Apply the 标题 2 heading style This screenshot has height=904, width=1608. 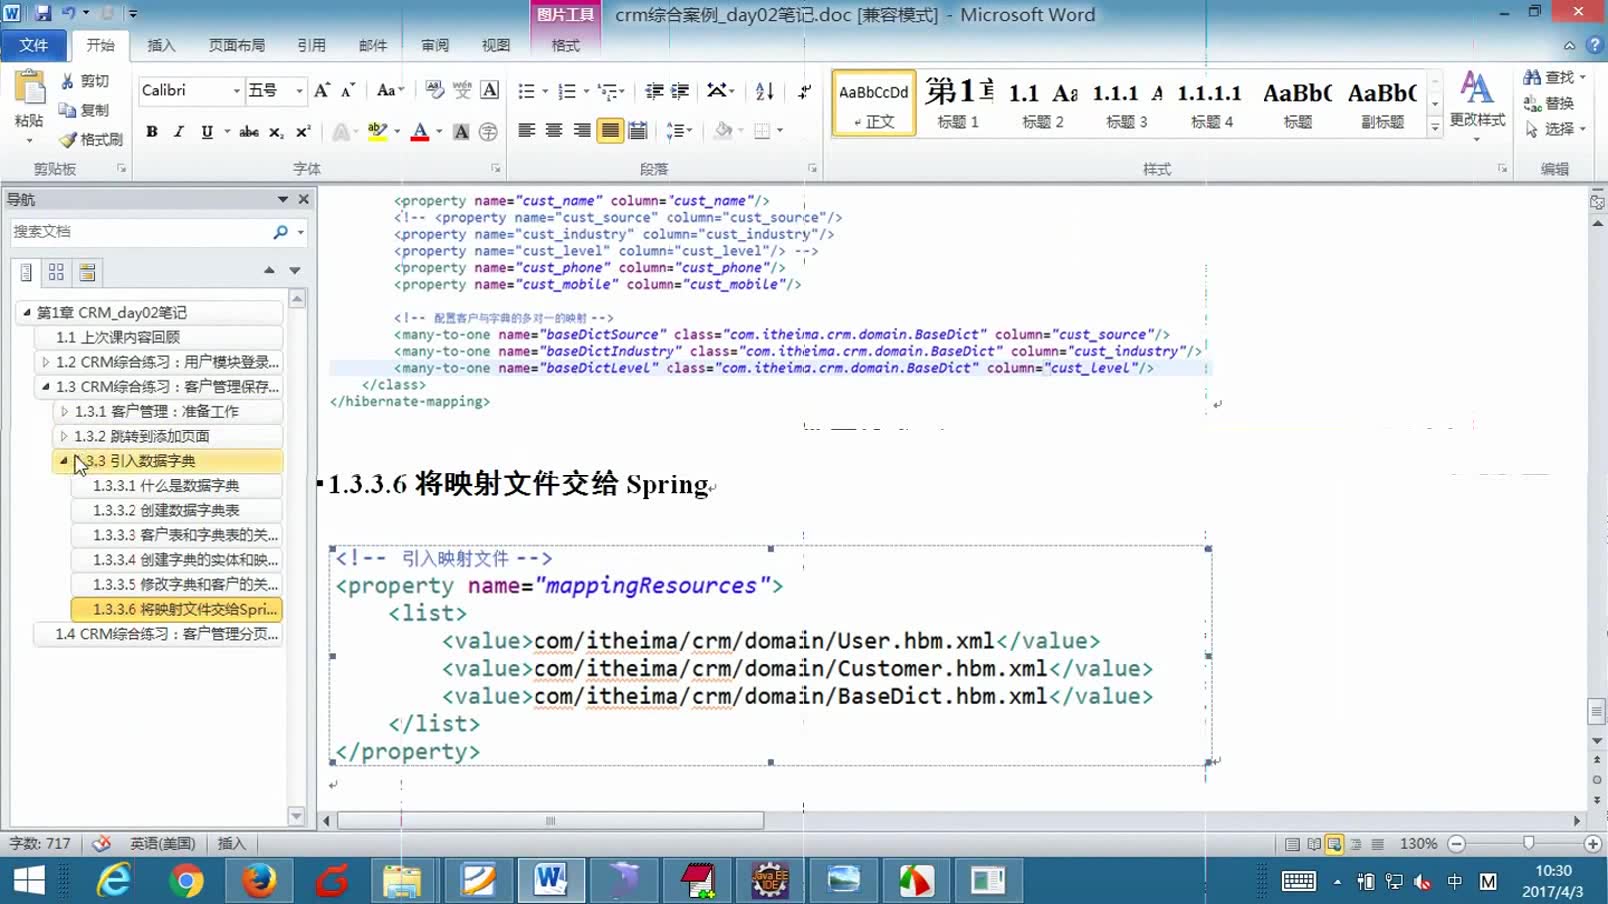(x=1042, y=103)
